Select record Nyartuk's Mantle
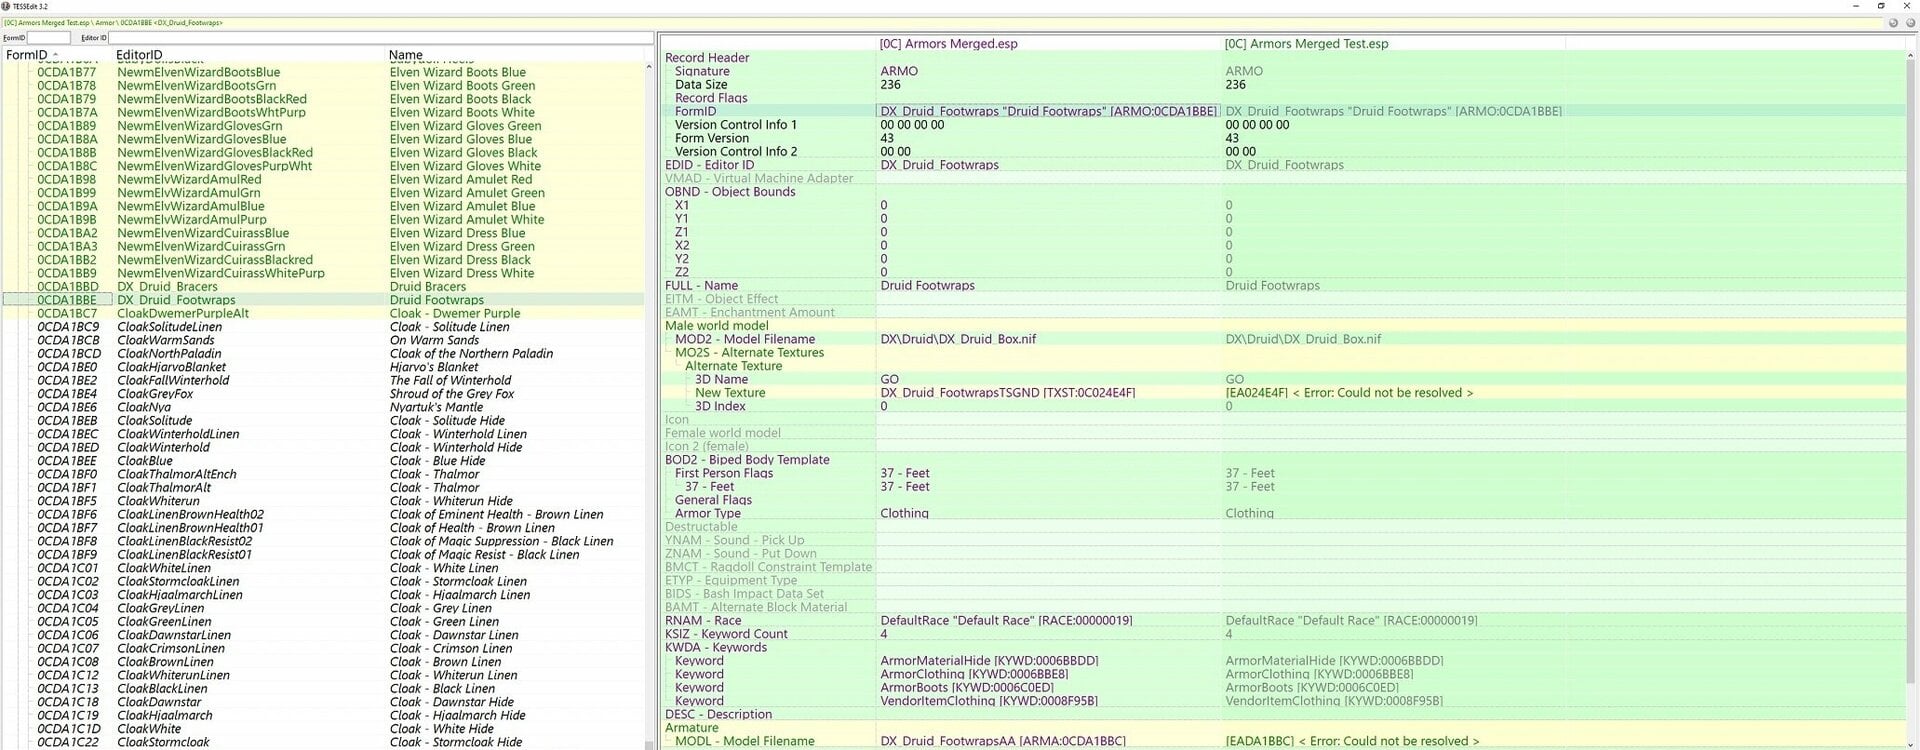 coord(436,407)
